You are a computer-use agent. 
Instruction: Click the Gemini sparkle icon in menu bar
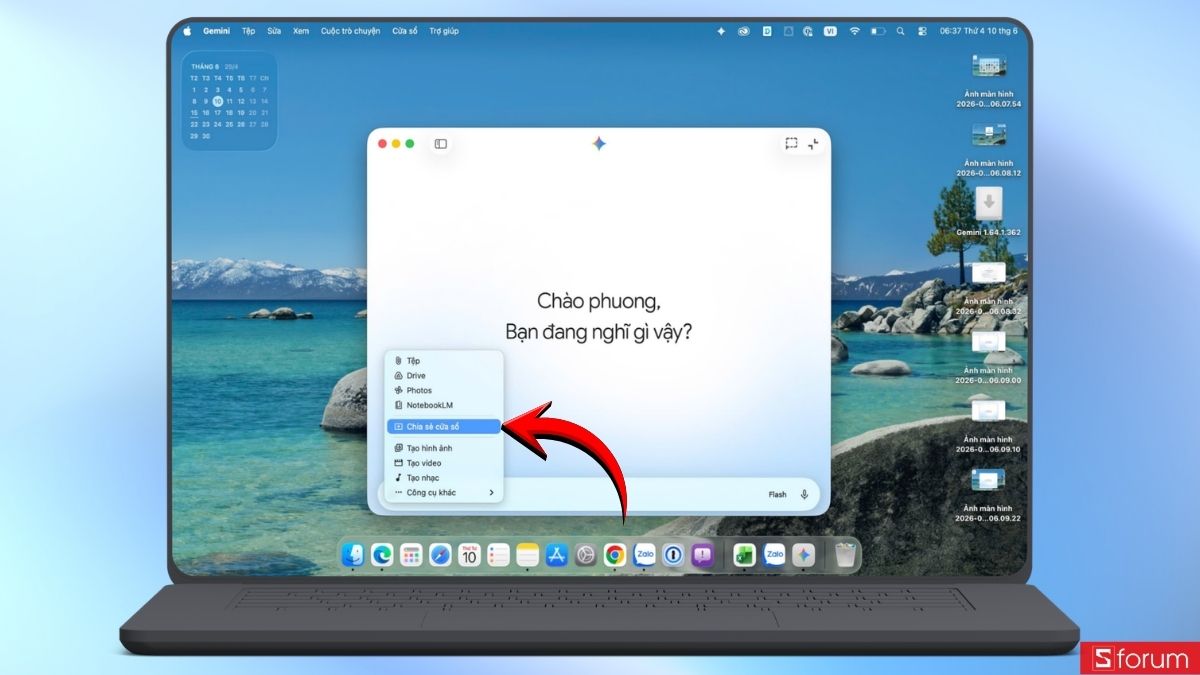tap(721, 31)
